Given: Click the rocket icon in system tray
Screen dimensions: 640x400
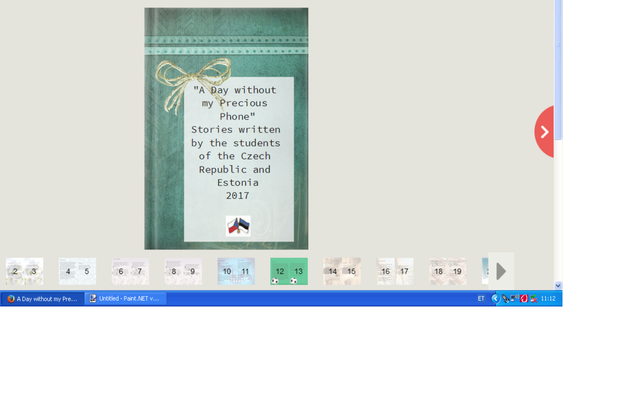Looking at the screenshot, I should pos(505,299).
